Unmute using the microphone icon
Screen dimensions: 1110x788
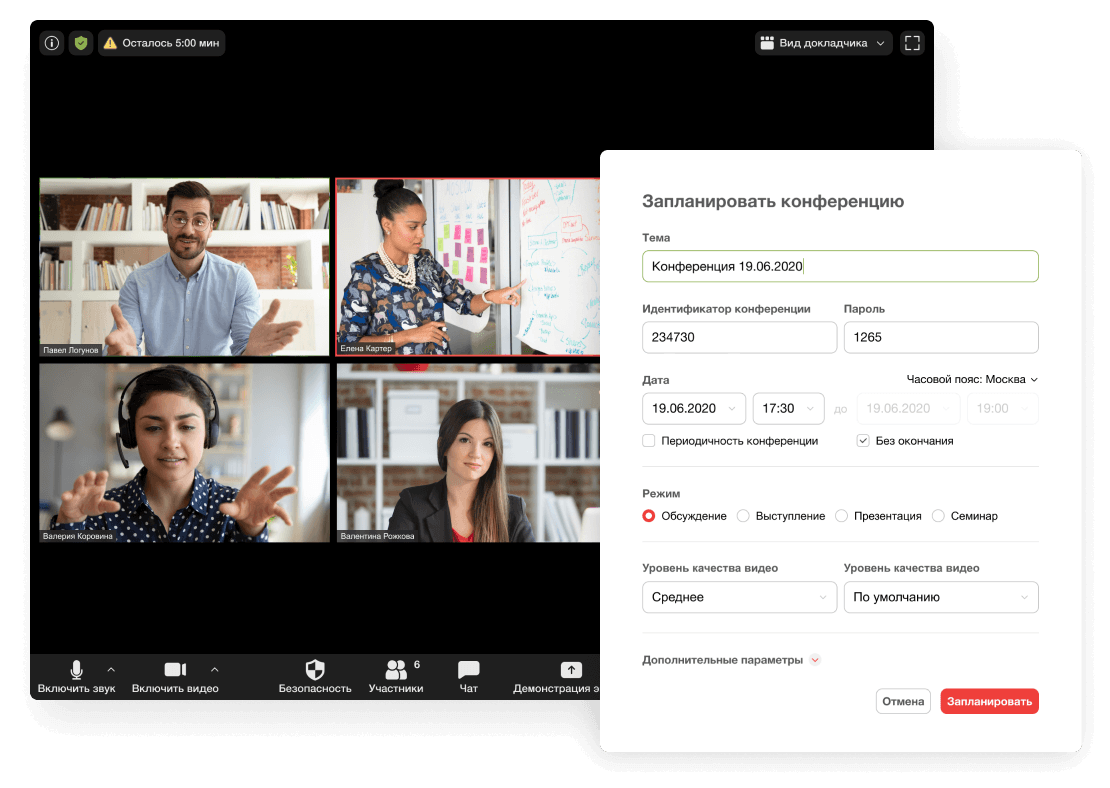[76, 670]
